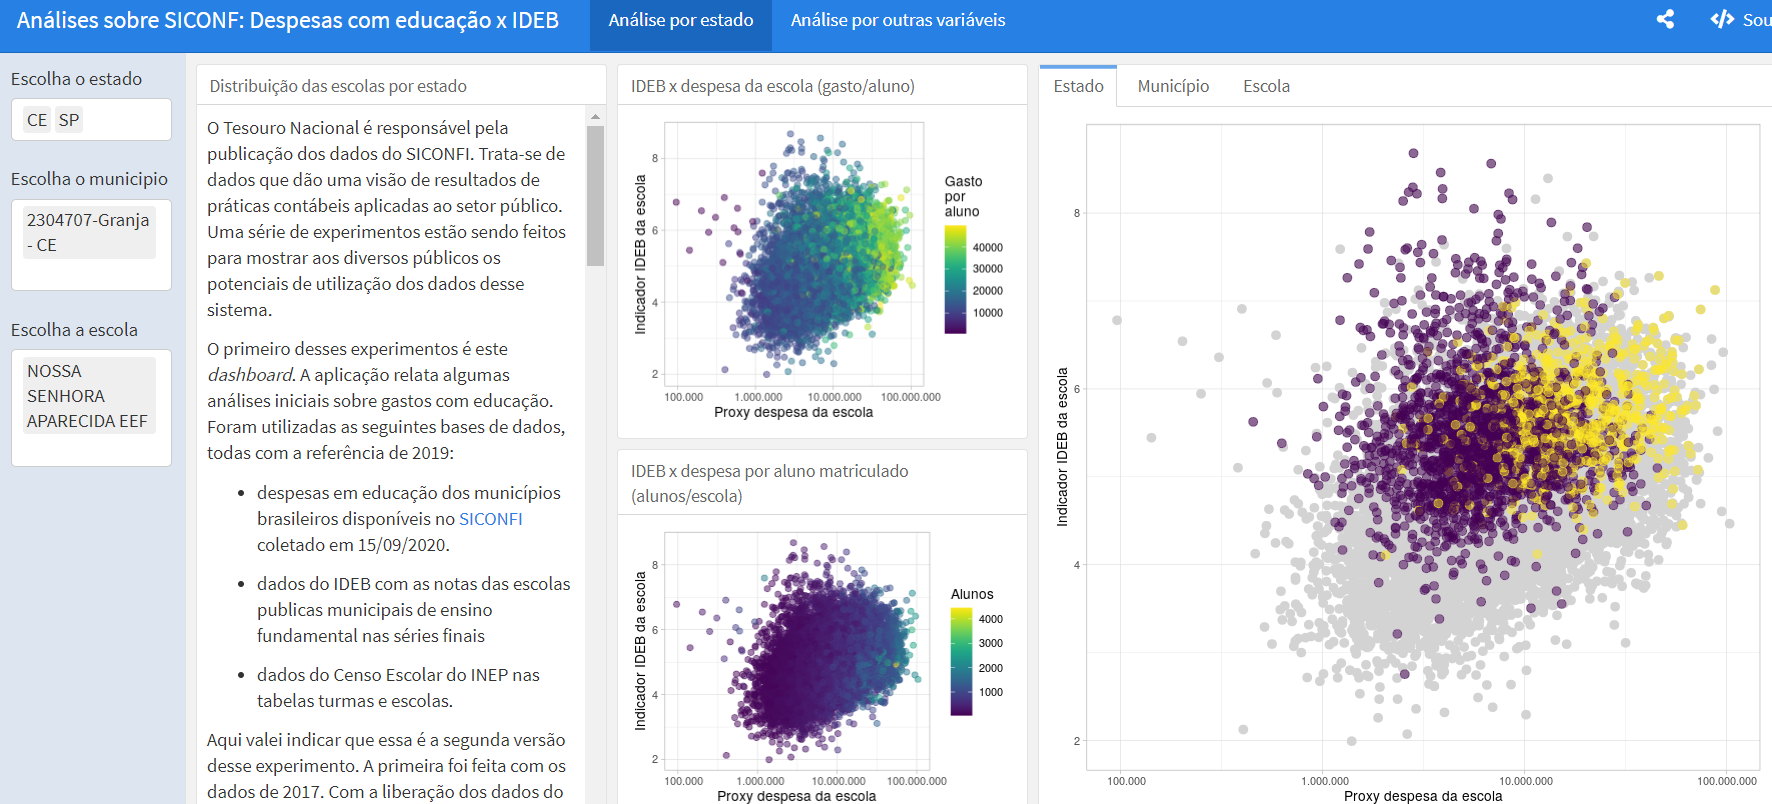The image size is (1772, 804).
Task: Follow the SICONFI hyperlink in the text
Action: pyautogui.click(x=490, y=519)
